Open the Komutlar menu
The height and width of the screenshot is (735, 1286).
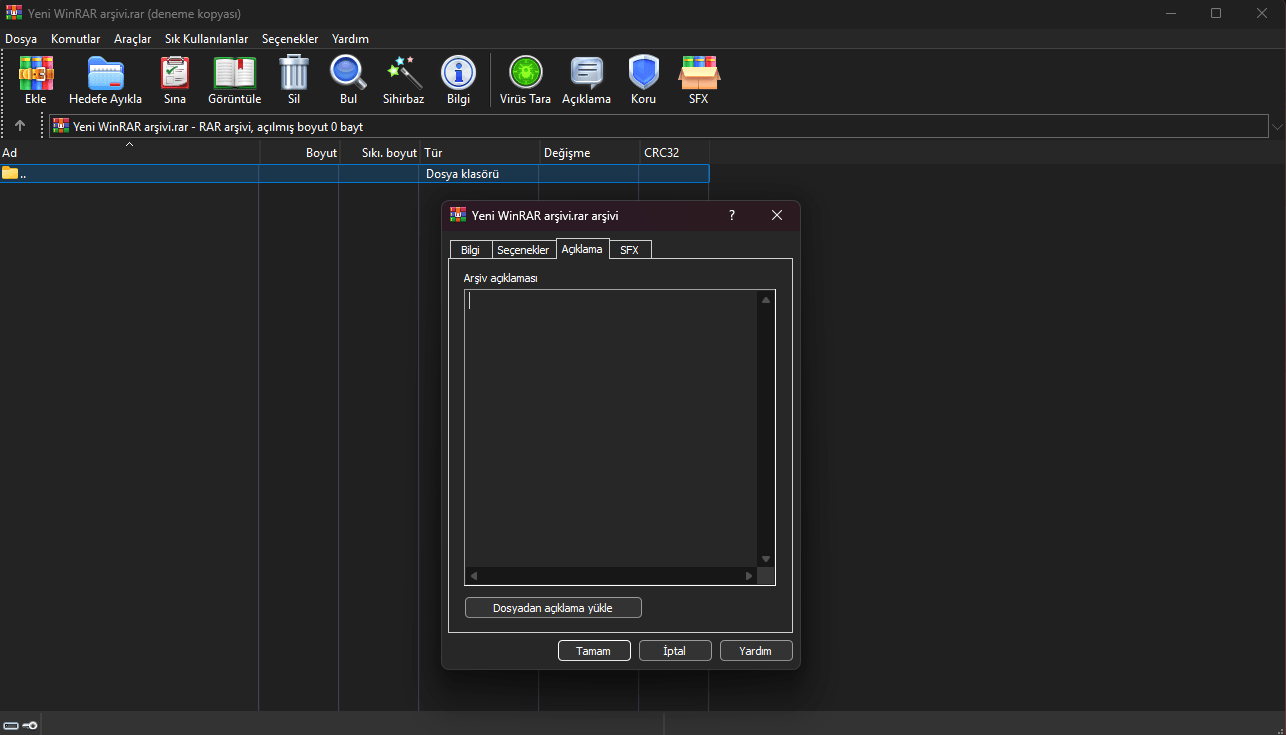tap(76, 39)
